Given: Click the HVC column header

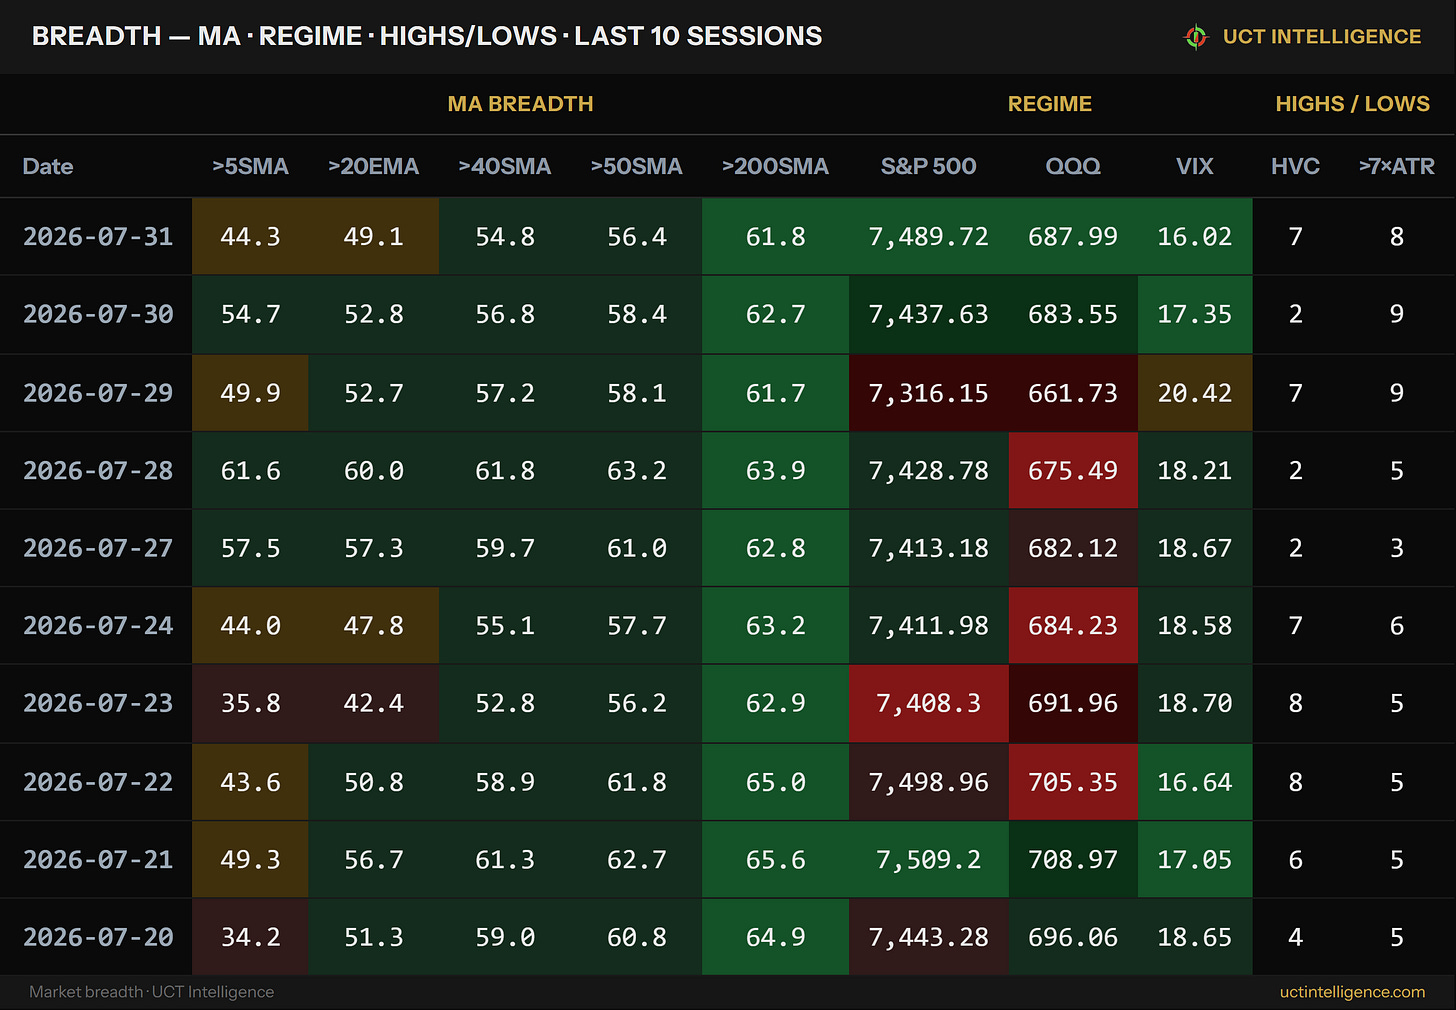Looking at the screenshot, I should (1296, 167).
